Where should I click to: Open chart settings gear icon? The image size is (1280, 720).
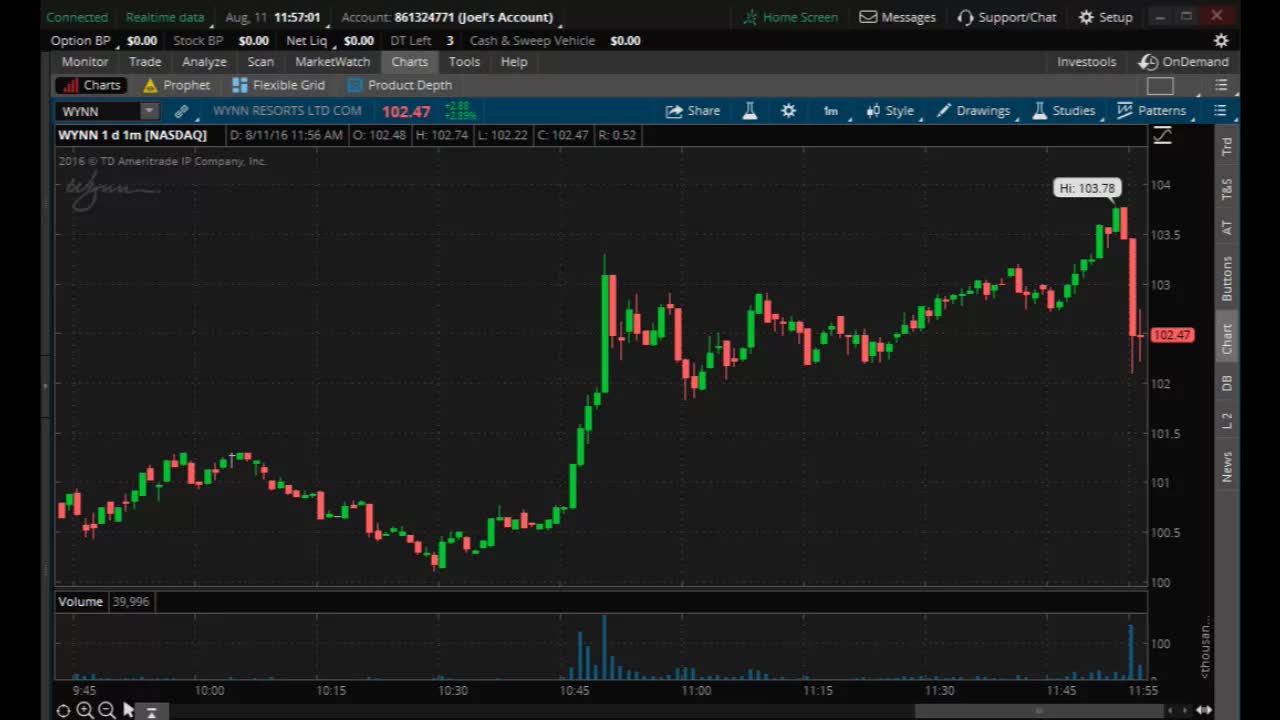[789, 111]
